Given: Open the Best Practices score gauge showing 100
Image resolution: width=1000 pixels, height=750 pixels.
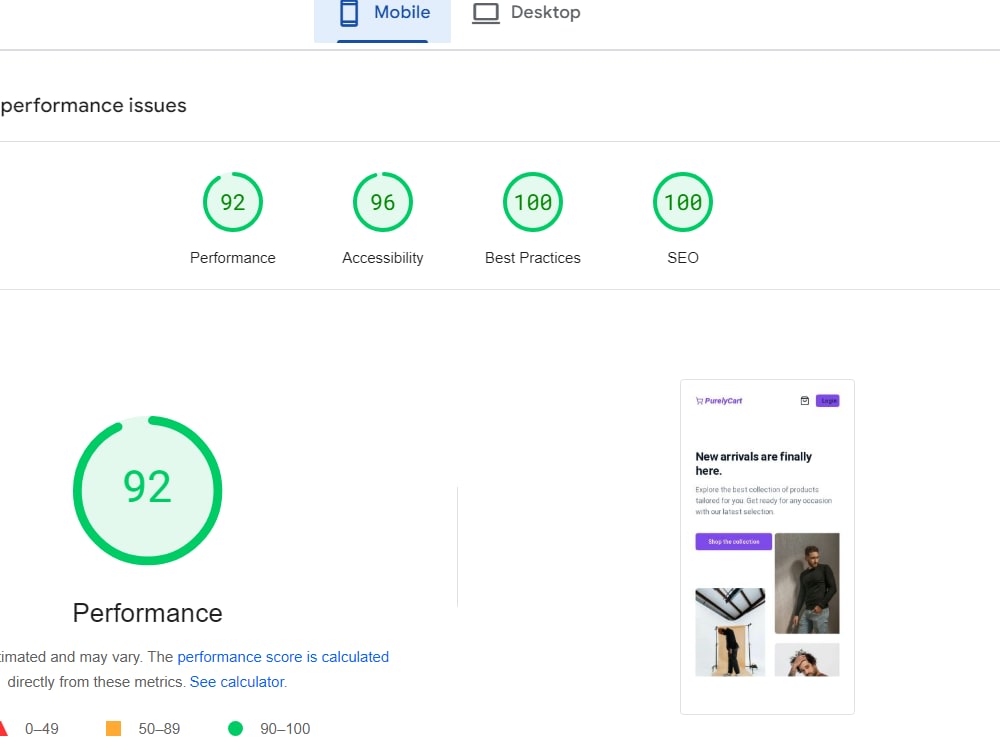Looking at the screenshot, I should [533, 202].
